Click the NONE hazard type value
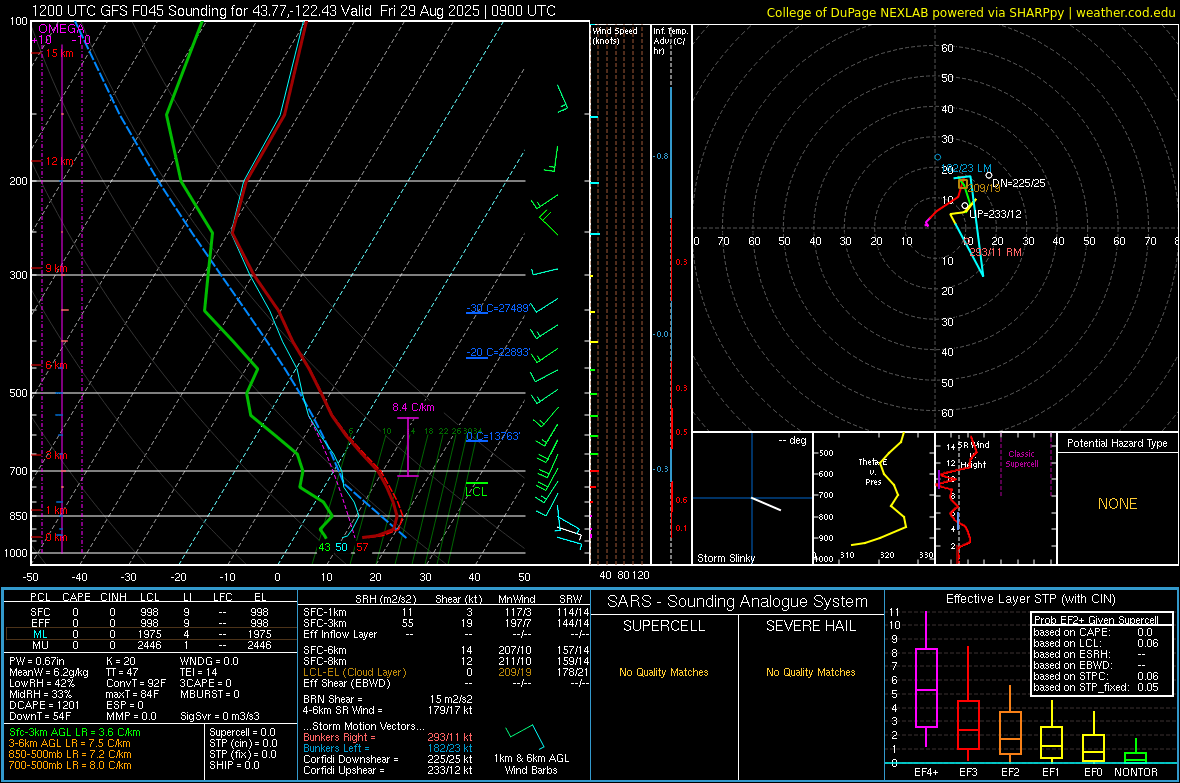 [x=1117, y=504]
